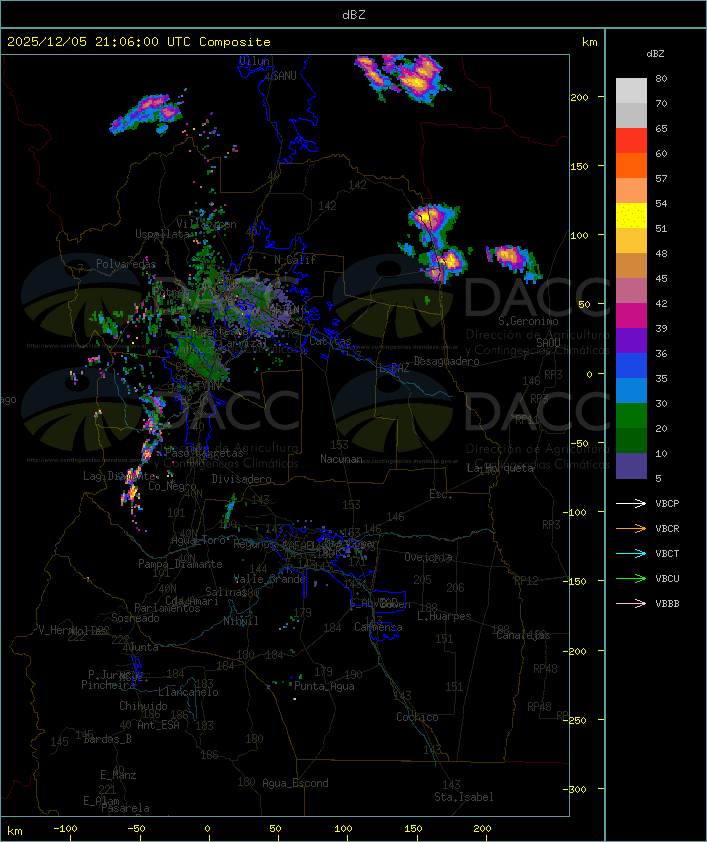Viewport: 707px width, 842px height.
Task: Click the dBZ title in top bar
Action: point(354,15)
